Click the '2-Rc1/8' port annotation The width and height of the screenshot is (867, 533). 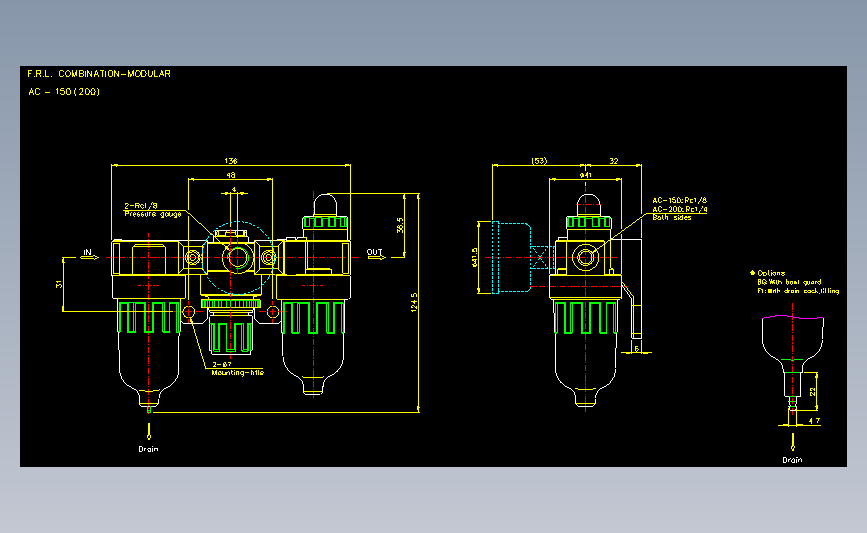(140, 206)
